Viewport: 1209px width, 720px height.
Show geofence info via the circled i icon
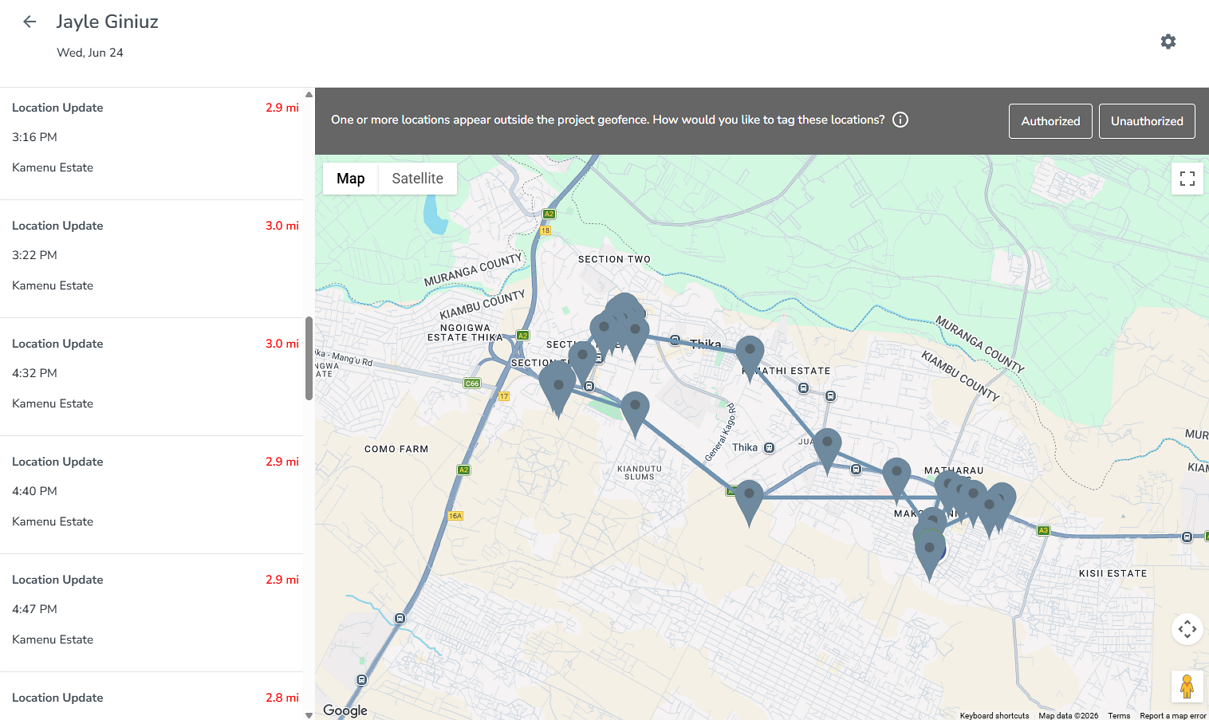coord(900,120)
